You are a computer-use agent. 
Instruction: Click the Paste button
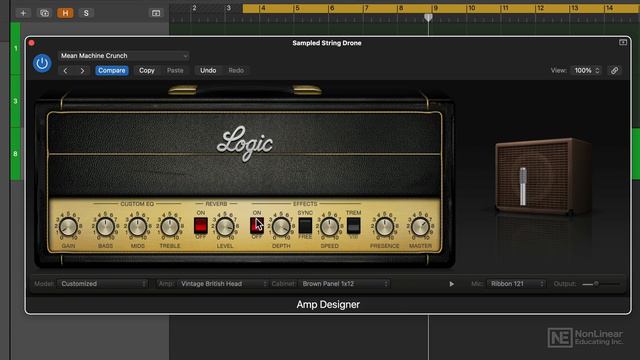pos(175,71)
